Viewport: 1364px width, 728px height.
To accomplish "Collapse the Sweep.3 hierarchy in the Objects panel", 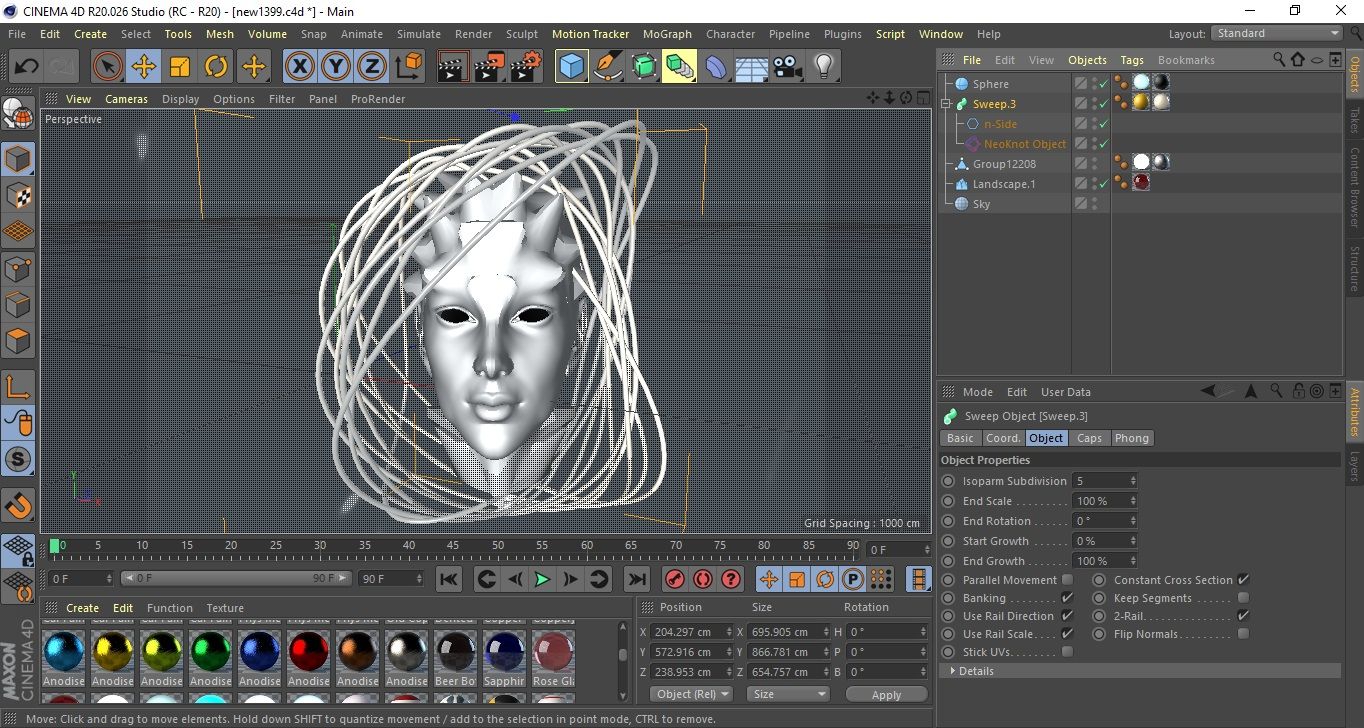I will pyautogui.click(x=946, y=104).
